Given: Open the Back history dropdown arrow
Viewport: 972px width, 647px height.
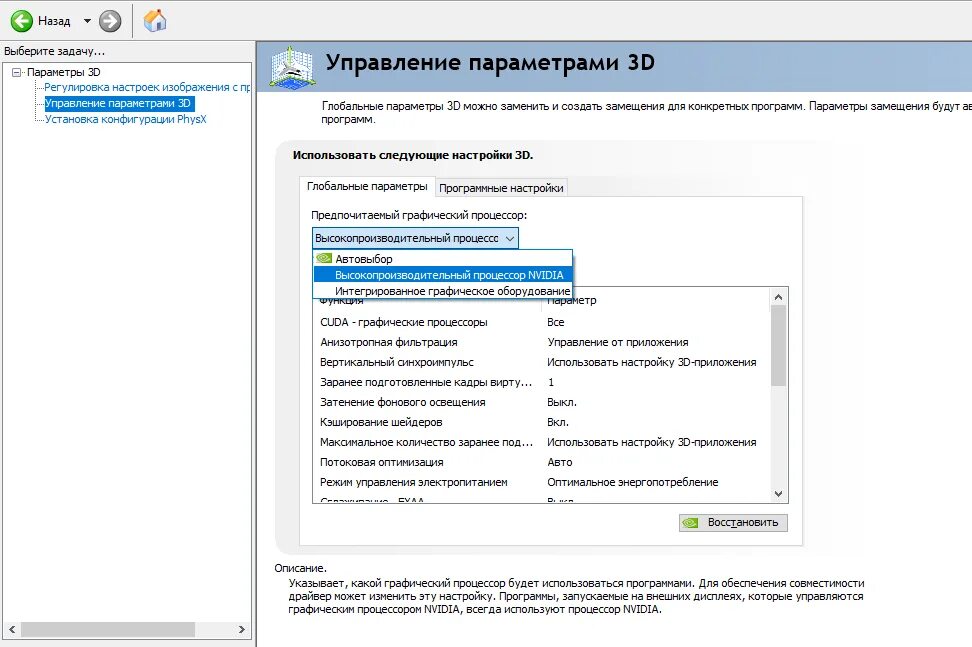Looking at the screenshot, I should coord(87,21).
